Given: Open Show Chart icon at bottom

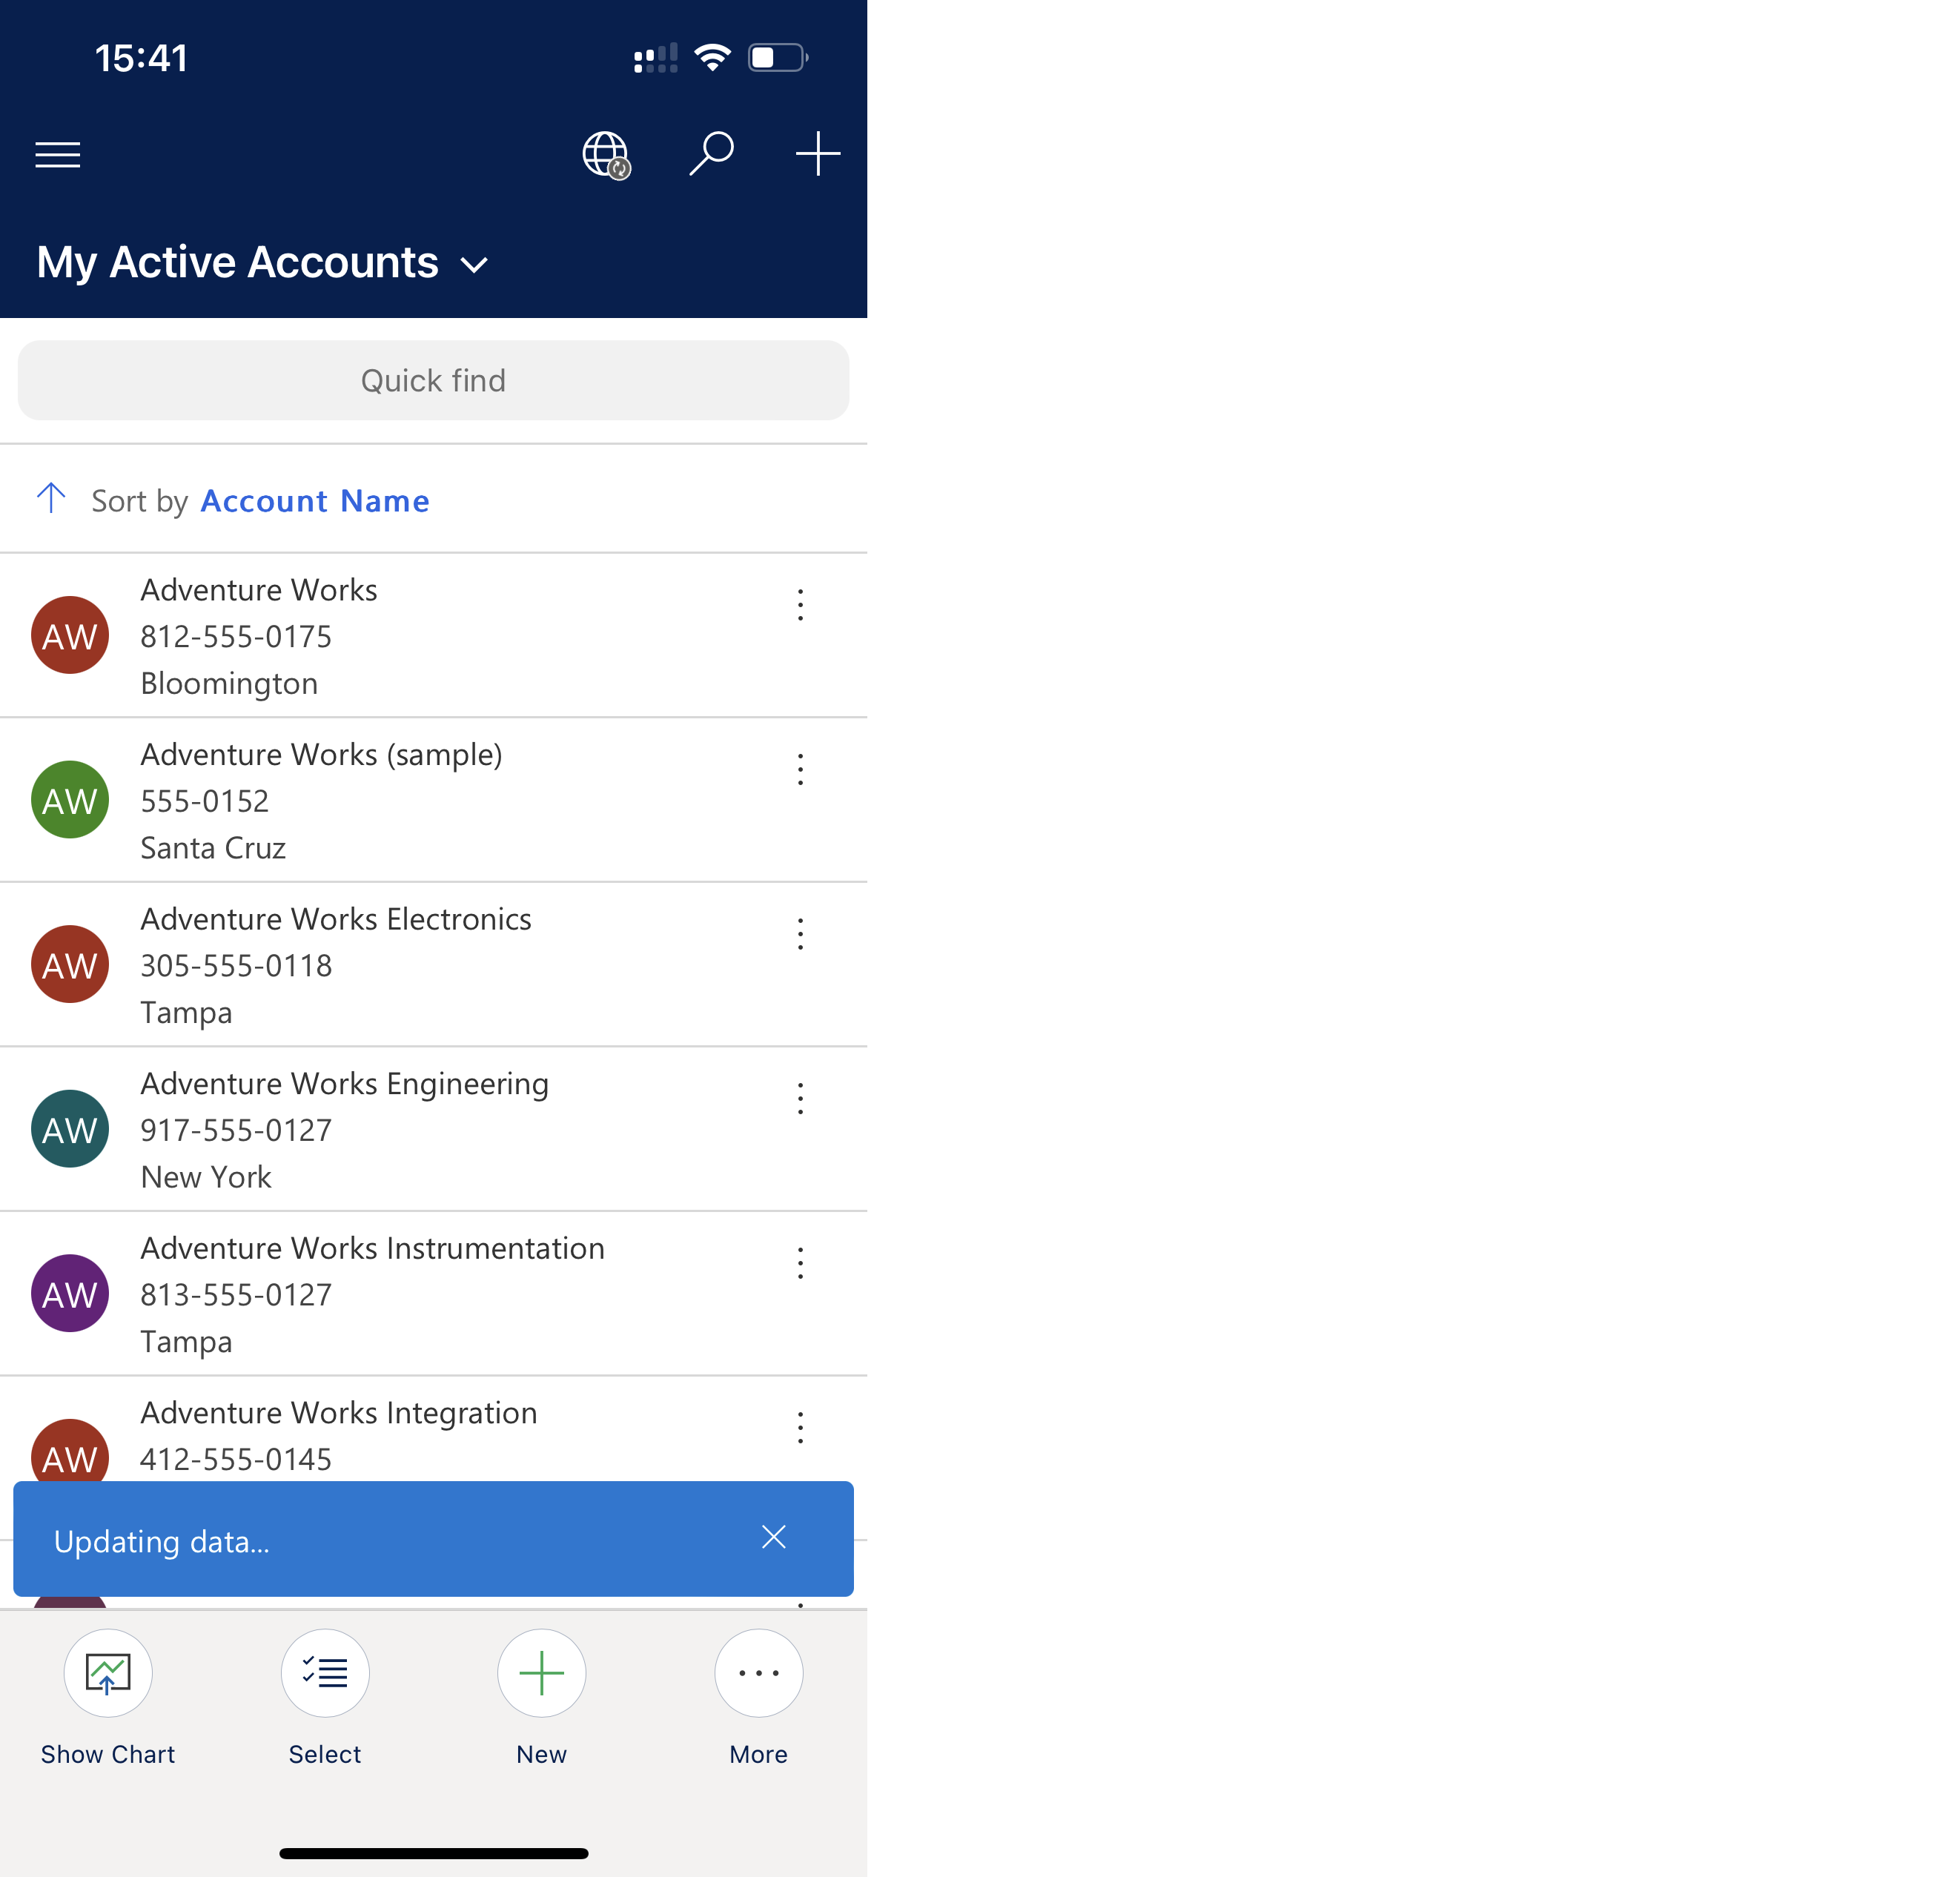Looking at the screenshot, I should click(x=108, y=1671).
